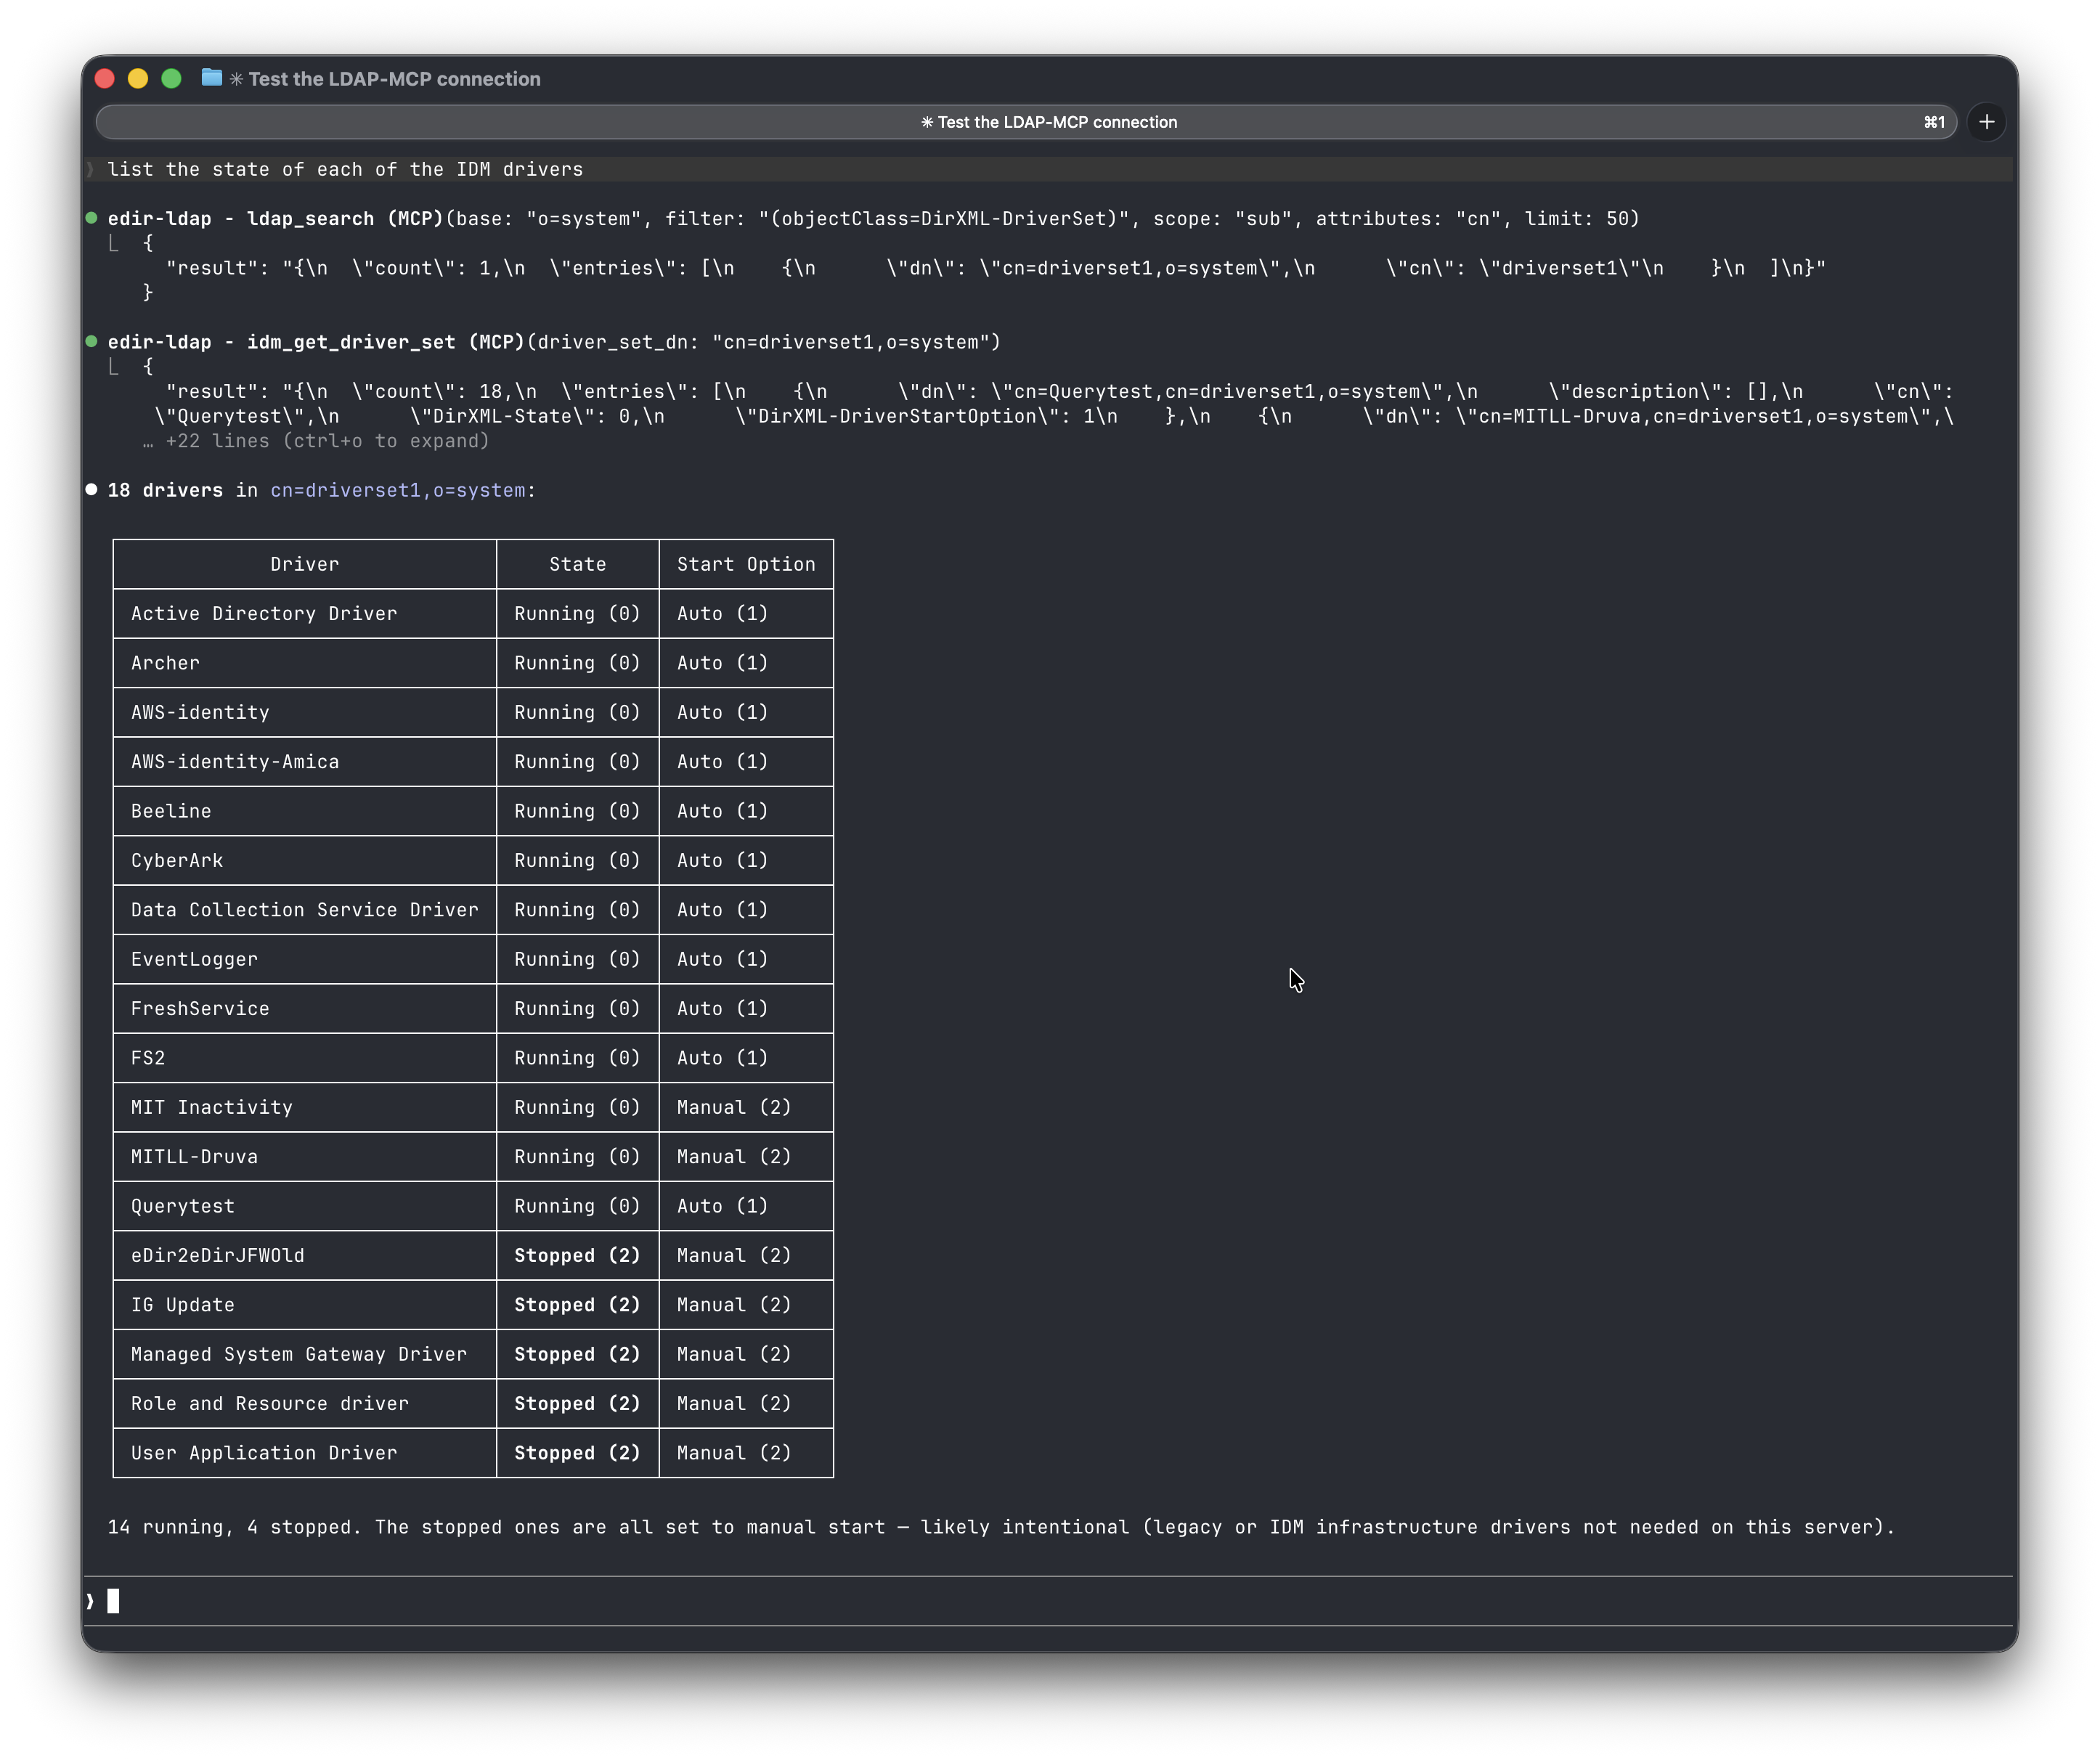Select 'Data Collection Service Driver' cell
The height and width of the screenshot is (1760, 2100).
305,909
